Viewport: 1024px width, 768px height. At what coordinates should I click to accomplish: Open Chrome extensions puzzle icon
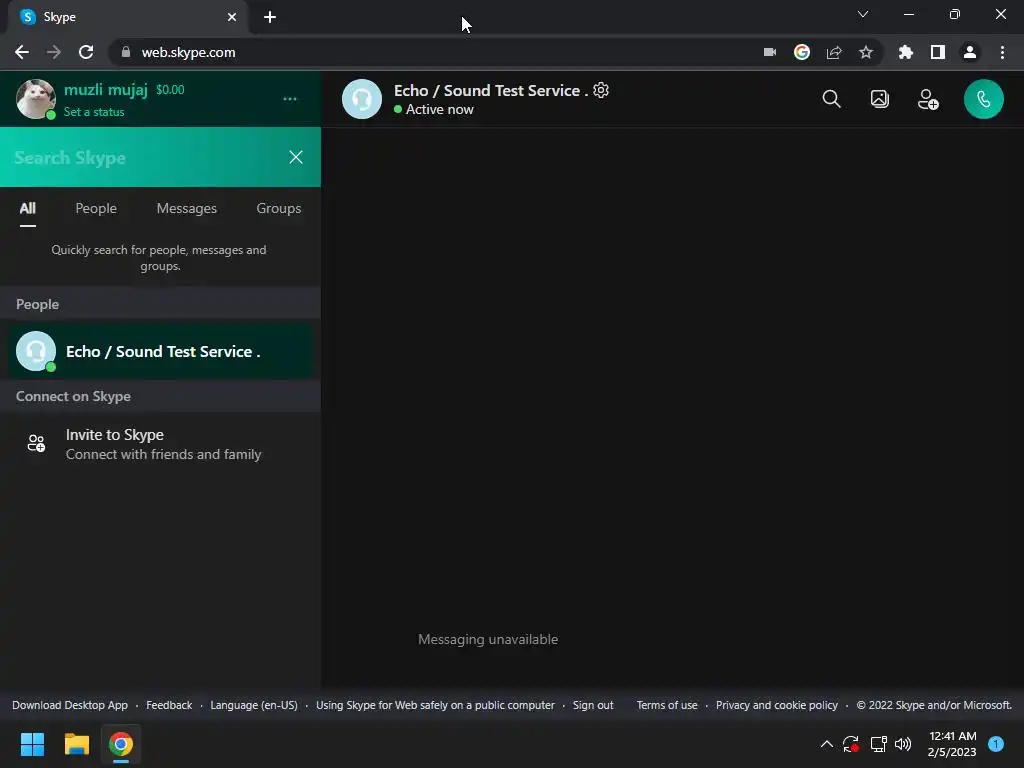point(906,52)
